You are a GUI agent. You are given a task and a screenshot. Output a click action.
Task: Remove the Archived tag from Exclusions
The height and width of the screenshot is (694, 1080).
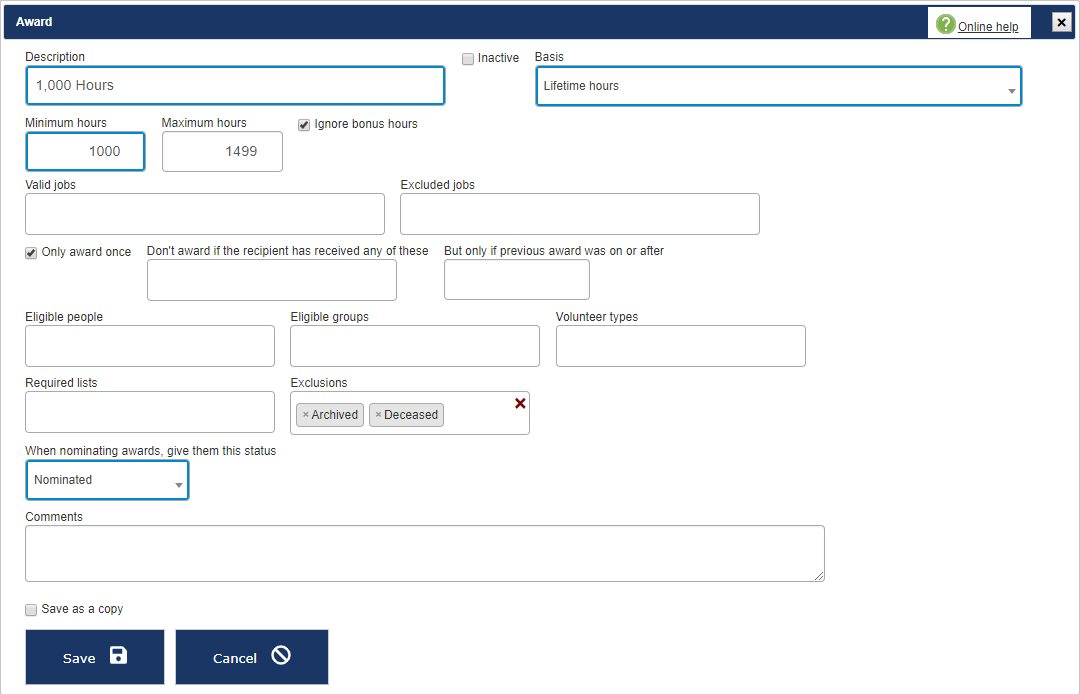305,415
